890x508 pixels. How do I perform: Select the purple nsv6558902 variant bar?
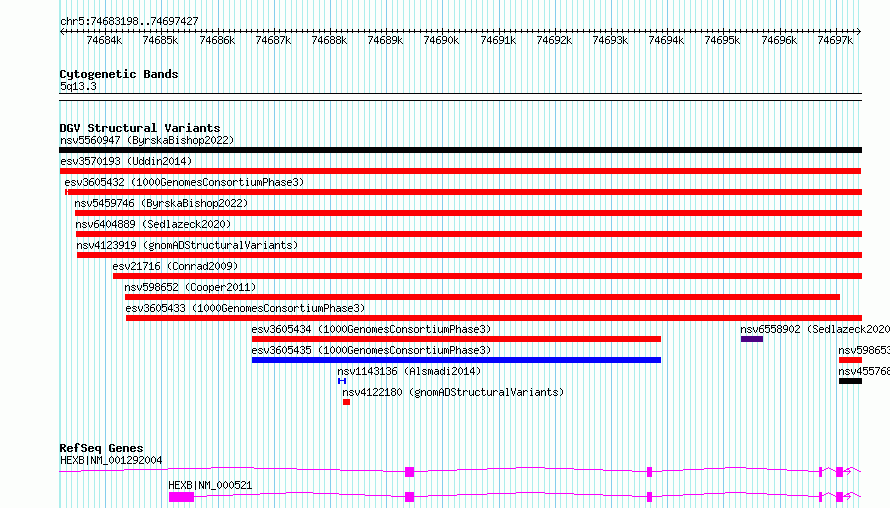coord(751,339)
